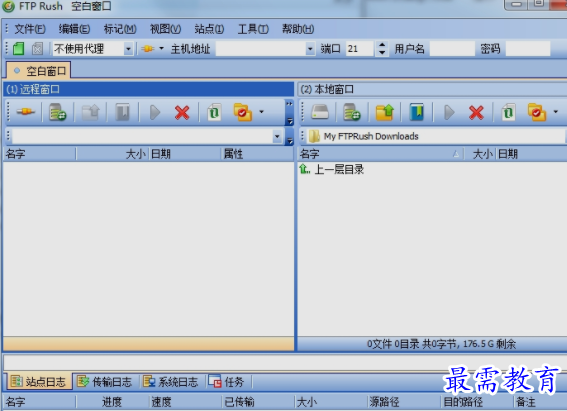Screen dimensions: 567x411
Task: Expand the 不使用代理 proxy dropdown
Action: point(128,48)
